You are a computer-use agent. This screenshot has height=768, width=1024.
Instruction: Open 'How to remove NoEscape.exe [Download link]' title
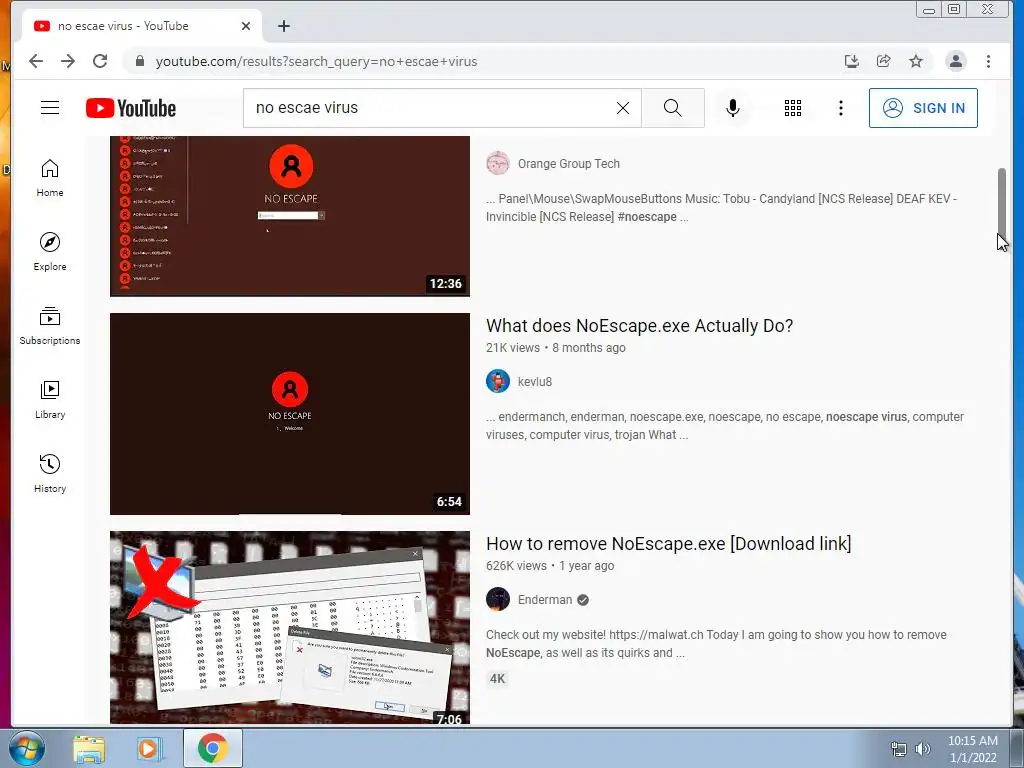669,544
